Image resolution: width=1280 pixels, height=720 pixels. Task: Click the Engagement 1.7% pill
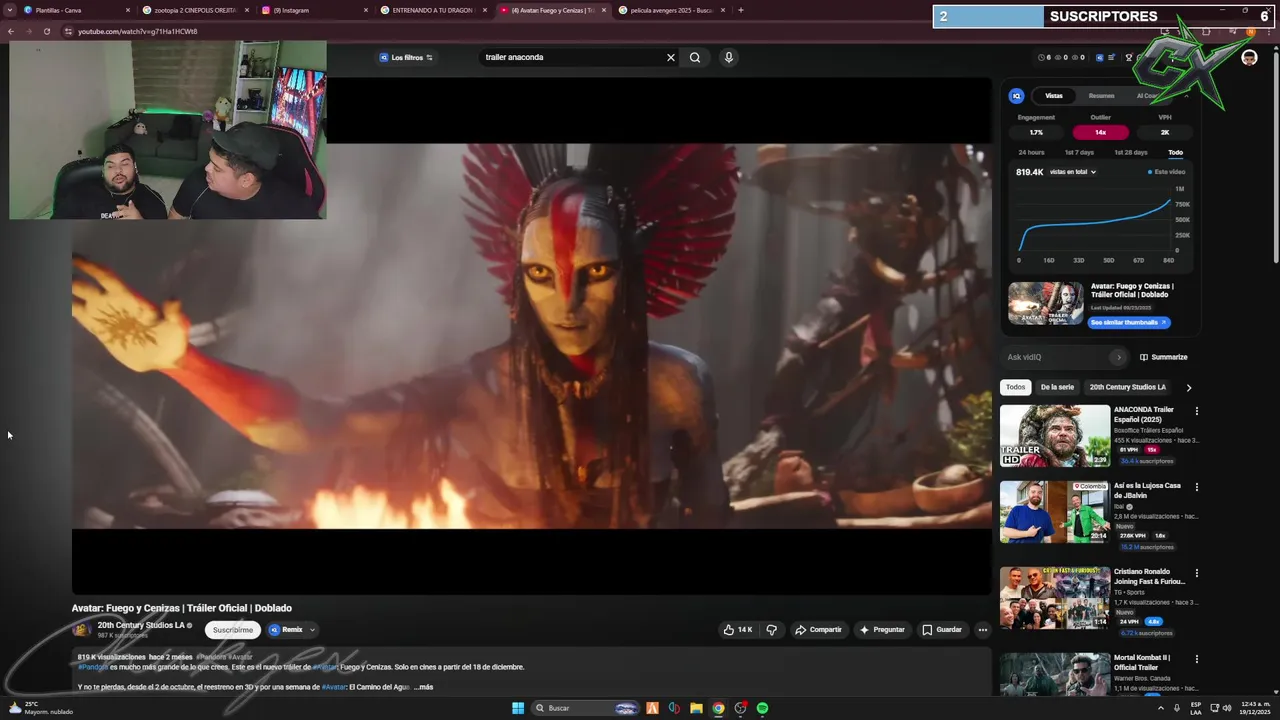click(1036, 132)
